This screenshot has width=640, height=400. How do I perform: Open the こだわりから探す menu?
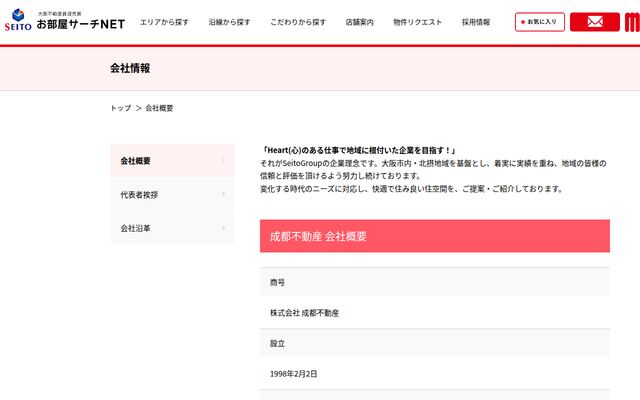click(x=298, y=22)
